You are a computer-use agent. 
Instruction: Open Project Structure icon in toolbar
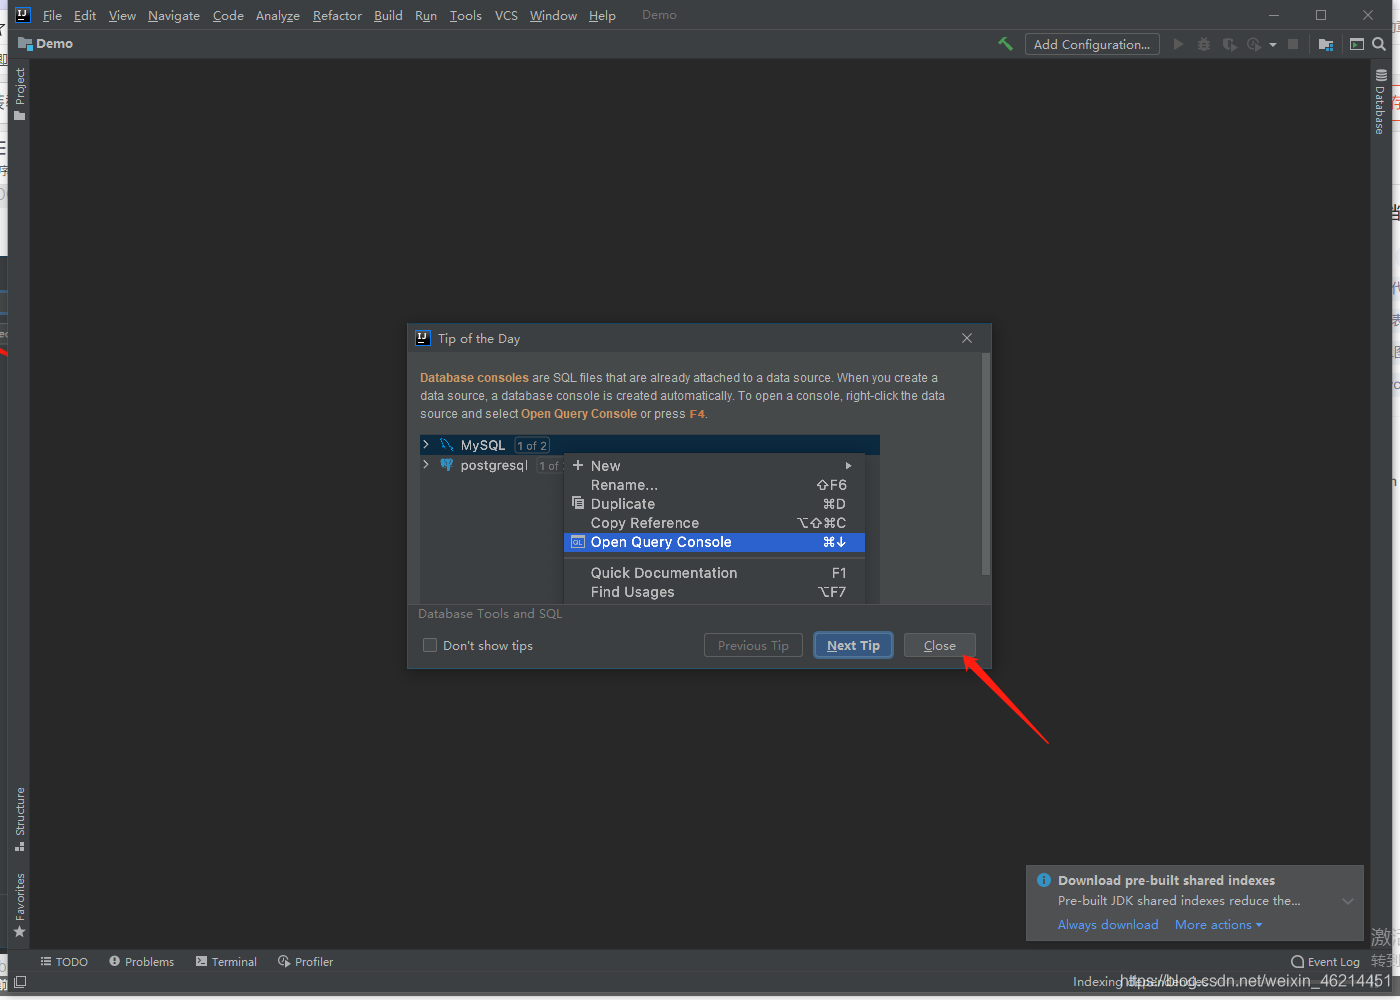[1326, 44]
